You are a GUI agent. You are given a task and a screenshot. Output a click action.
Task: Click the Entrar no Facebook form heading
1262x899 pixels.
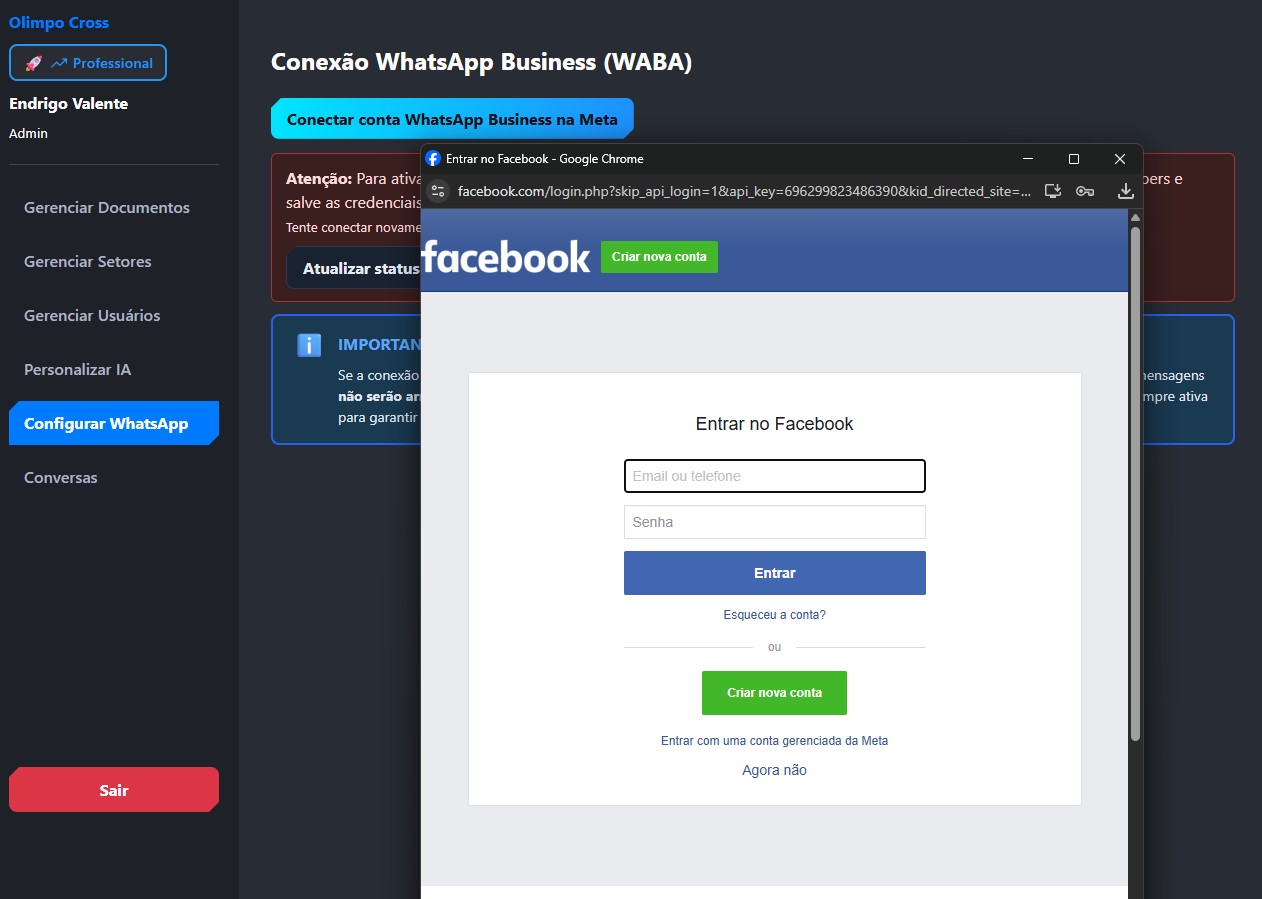click(x=775, y=424)
